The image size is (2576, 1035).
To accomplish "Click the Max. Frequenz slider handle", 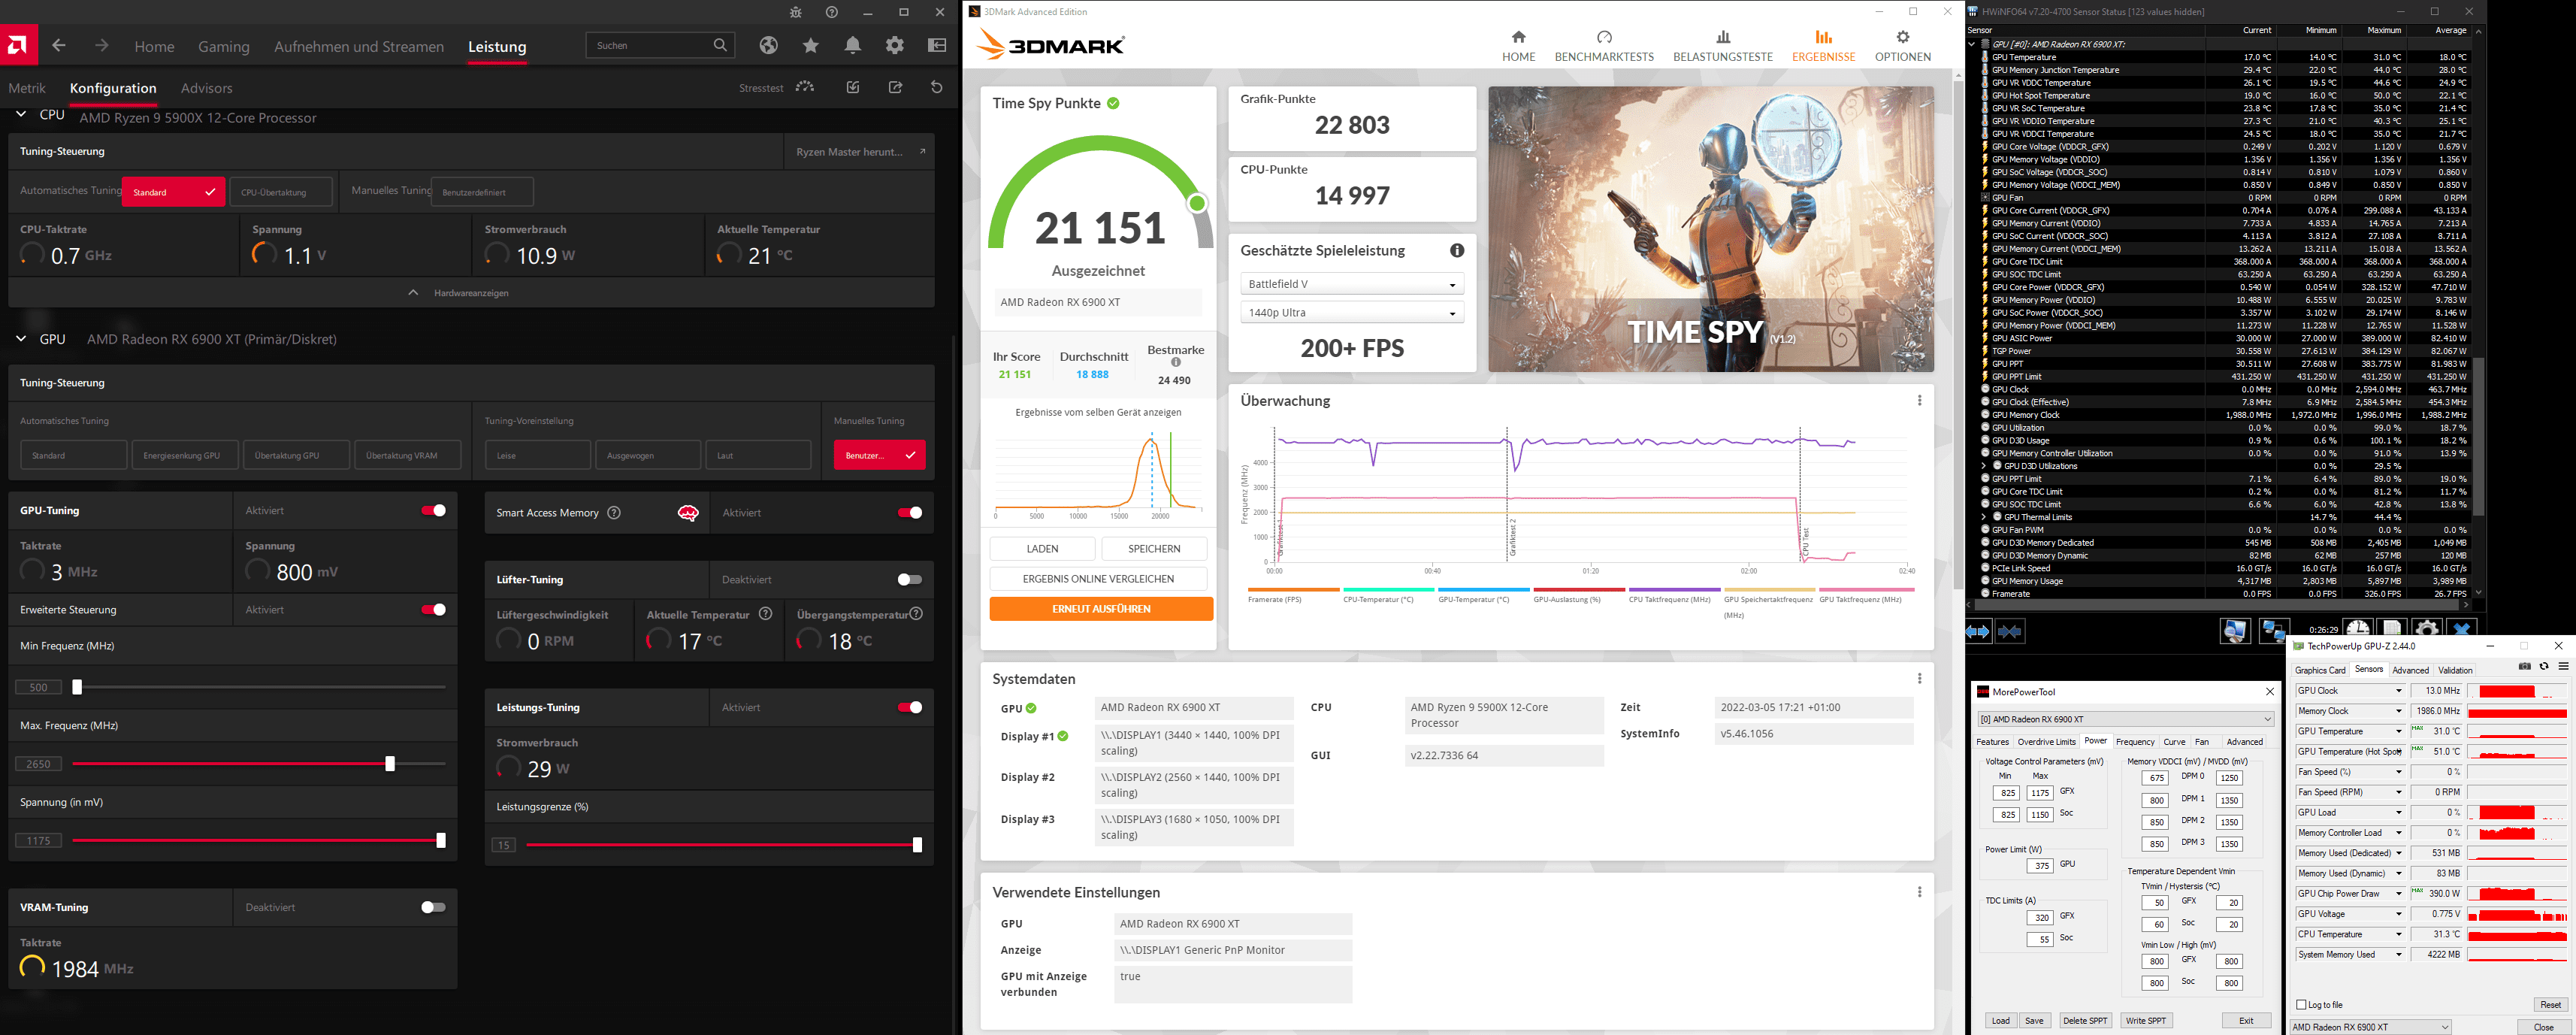I will tap(390, 764).
